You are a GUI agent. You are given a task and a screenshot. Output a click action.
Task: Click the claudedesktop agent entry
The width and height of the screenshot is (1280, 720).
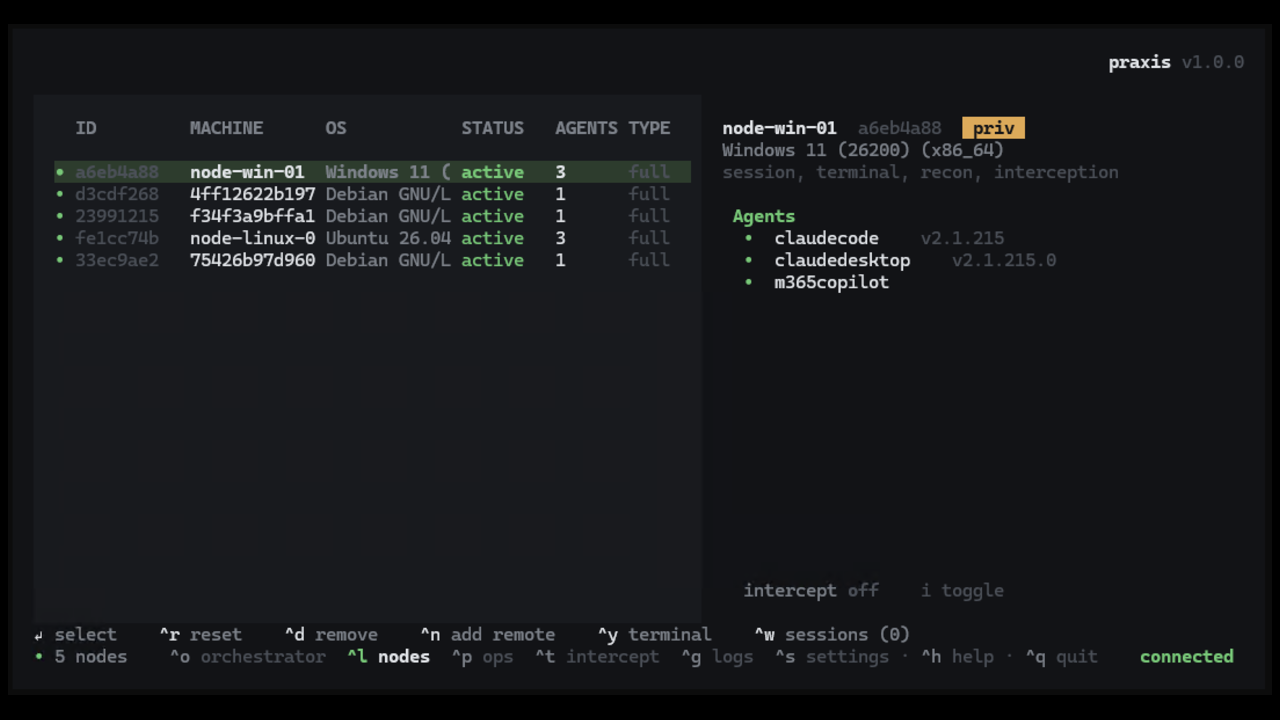[842, 260]
